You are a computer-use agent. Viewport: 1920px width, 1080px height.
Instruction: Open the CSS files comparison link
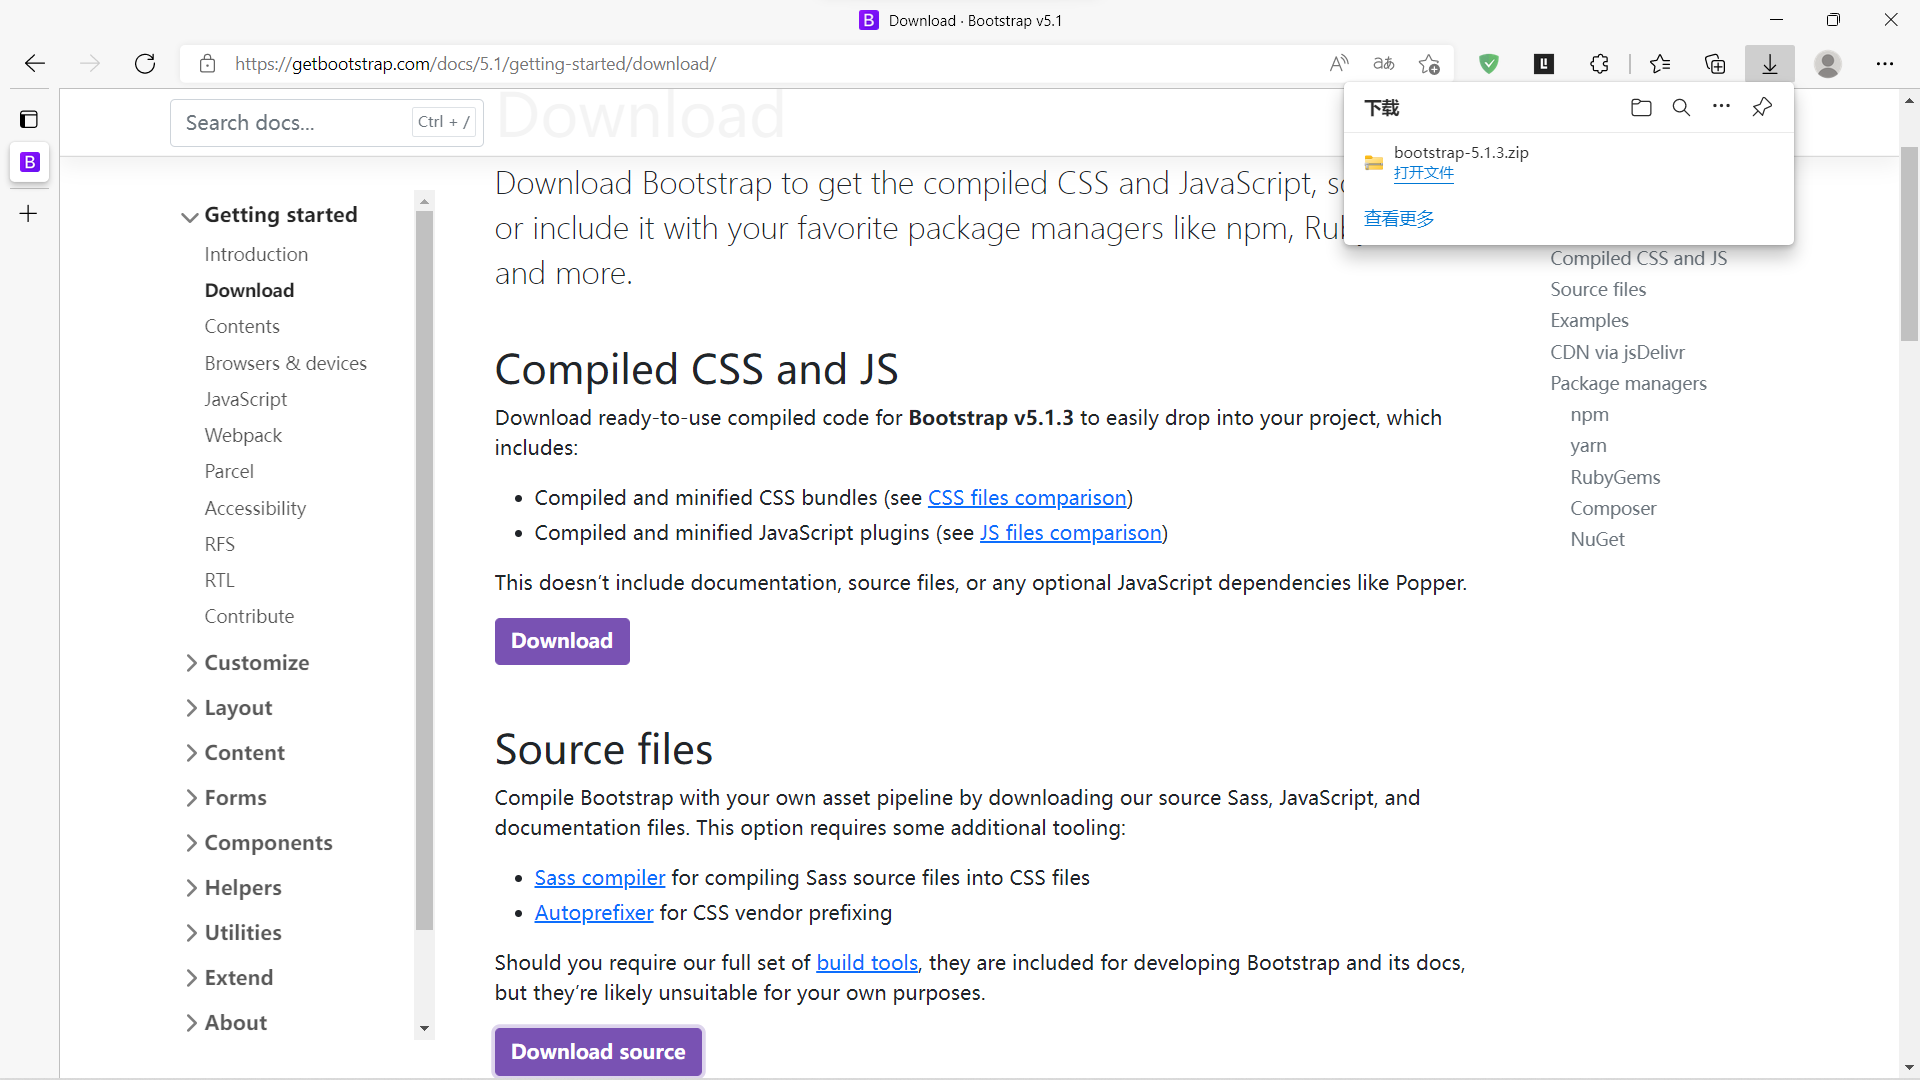[x=1027, y=498]
